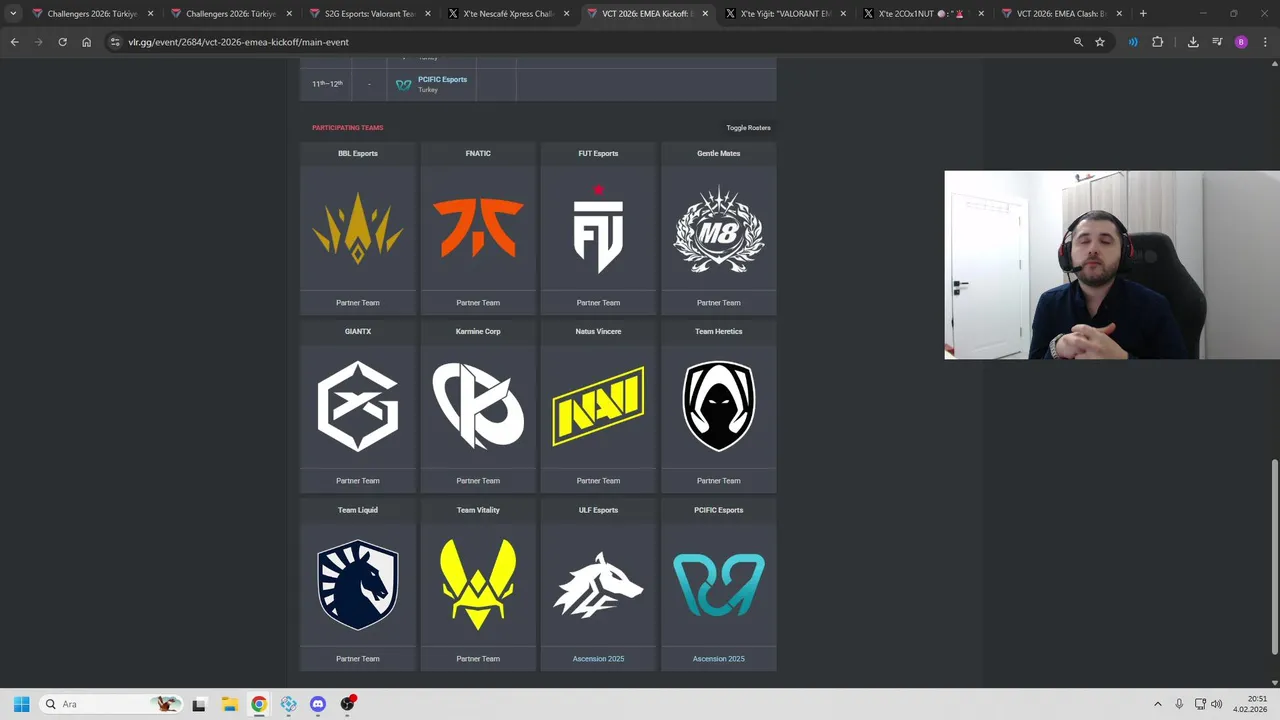
Task: Open the Team Vitality bee logo
Action: point(478,584)
